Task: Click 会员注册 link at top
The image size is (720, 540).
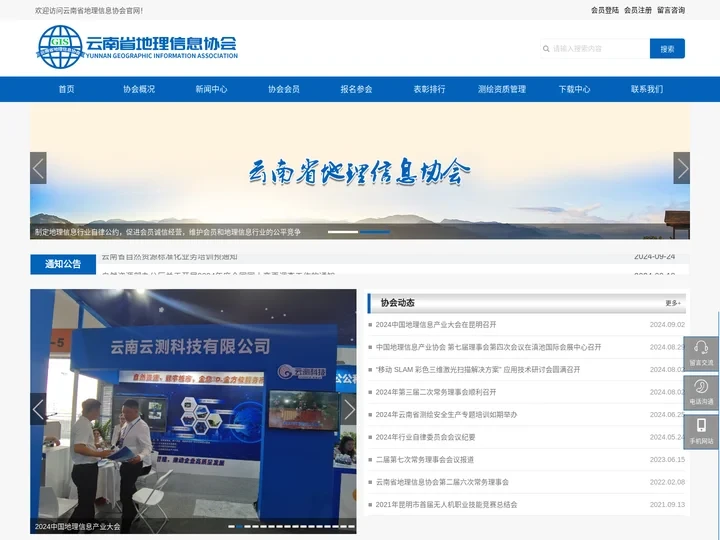Action: point(638,10)
